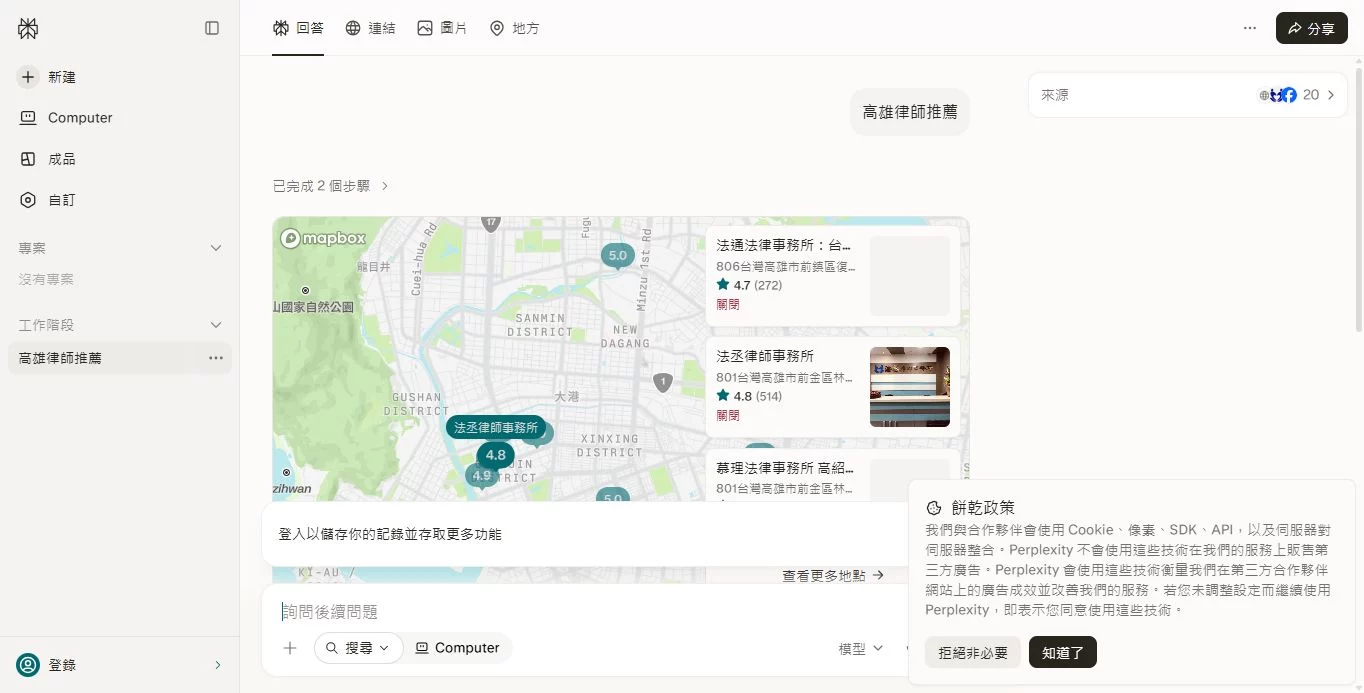
Task: Open the three-dot more menu in header
Action: (1250, 28)
